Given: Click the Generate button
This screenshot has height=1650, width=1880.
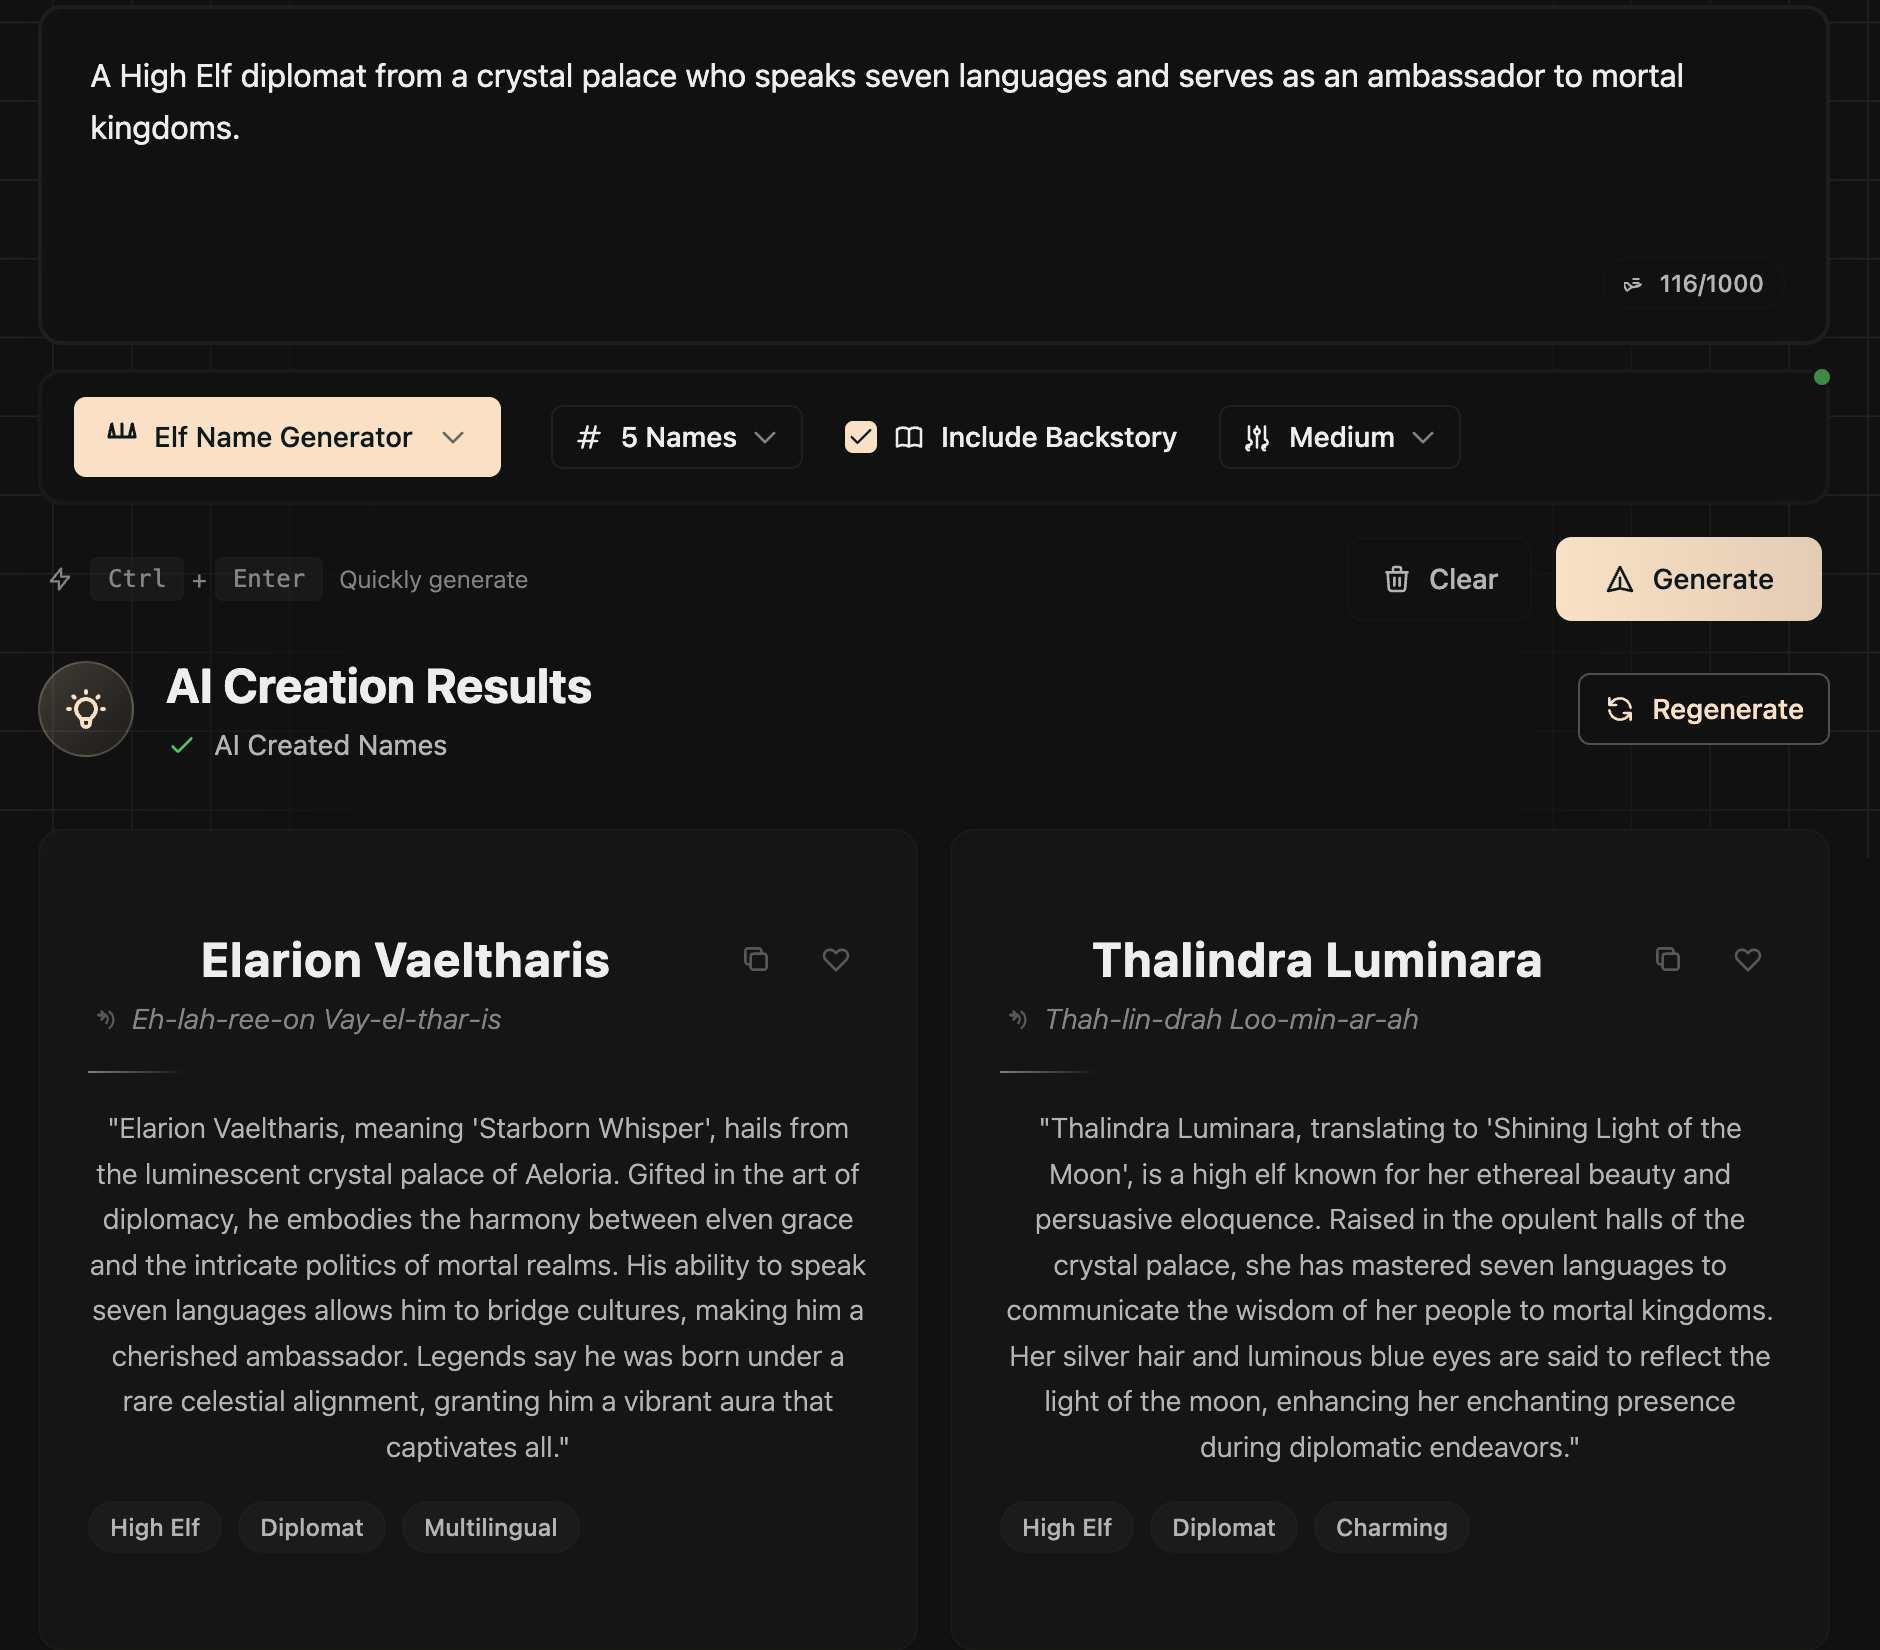Looking at the screenshot, I should [x=1688, y=579].
